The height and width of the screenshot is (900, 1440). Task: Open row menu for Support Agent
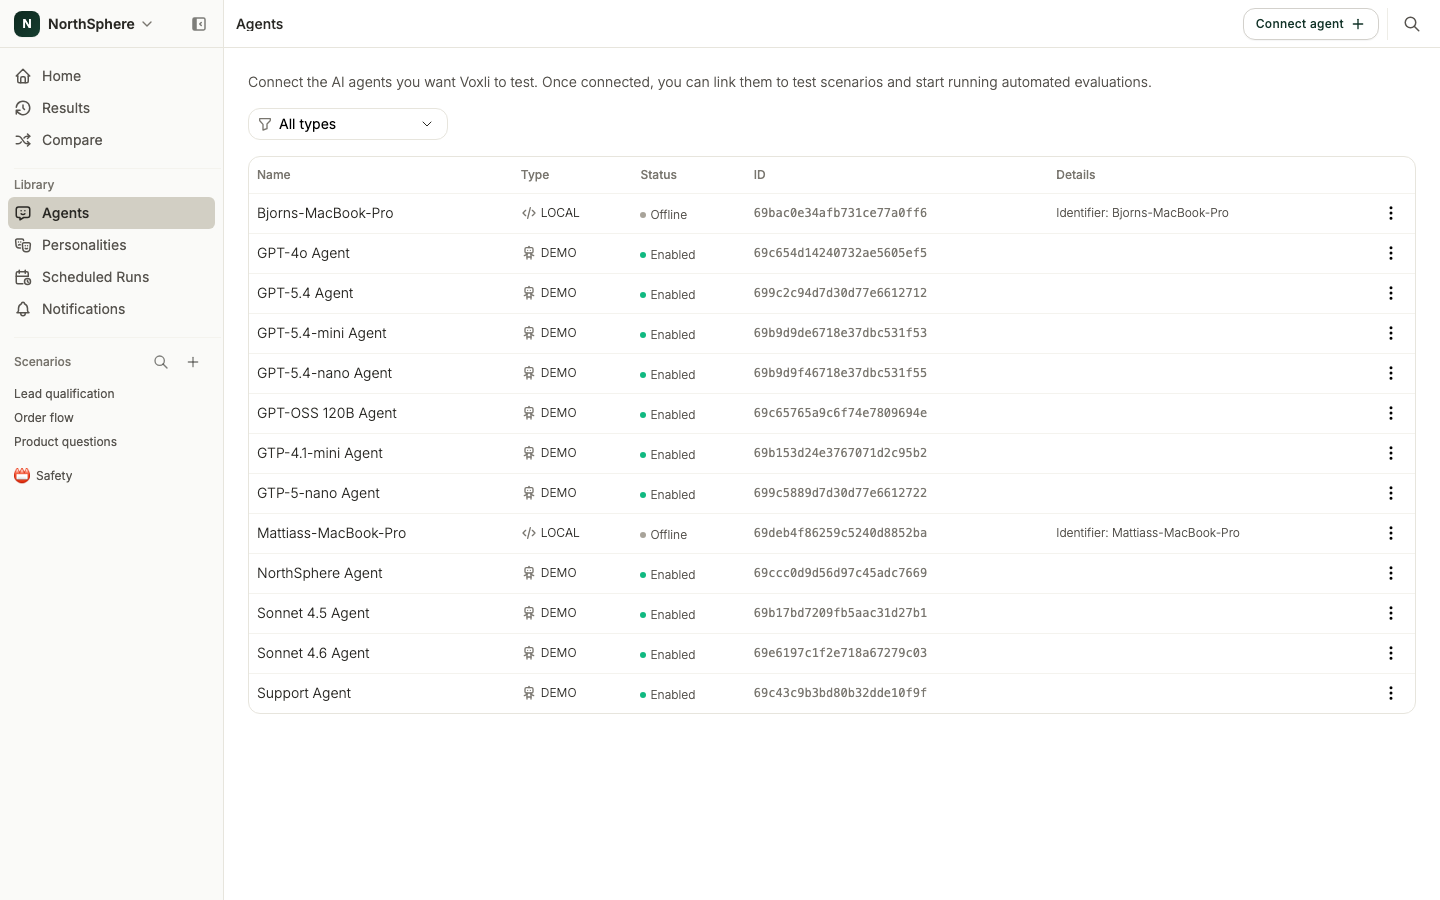pyautogui.click(x=1390, y=693)
